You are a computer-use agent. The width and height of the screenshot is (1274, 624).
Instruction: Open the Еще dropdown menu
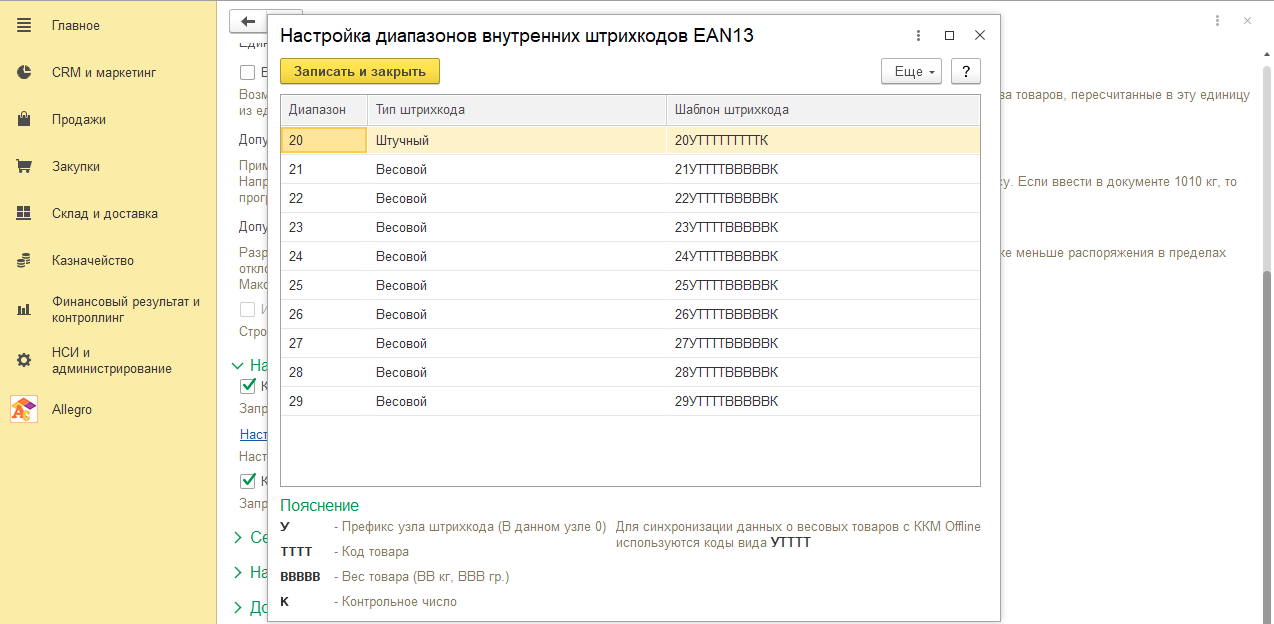(911, 71)
